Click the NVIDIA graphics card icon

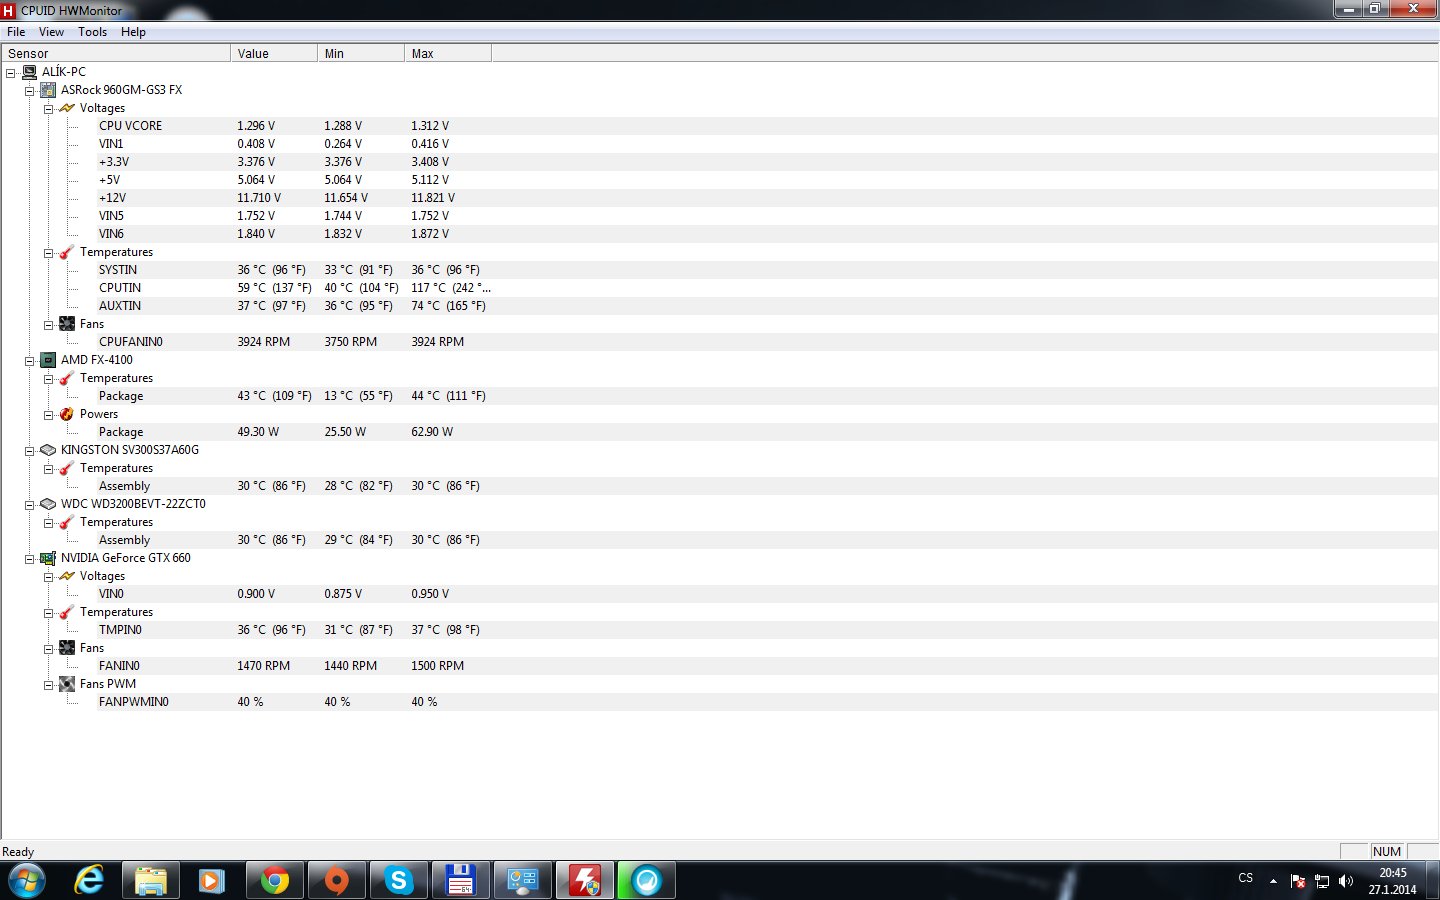click(48, 558)
